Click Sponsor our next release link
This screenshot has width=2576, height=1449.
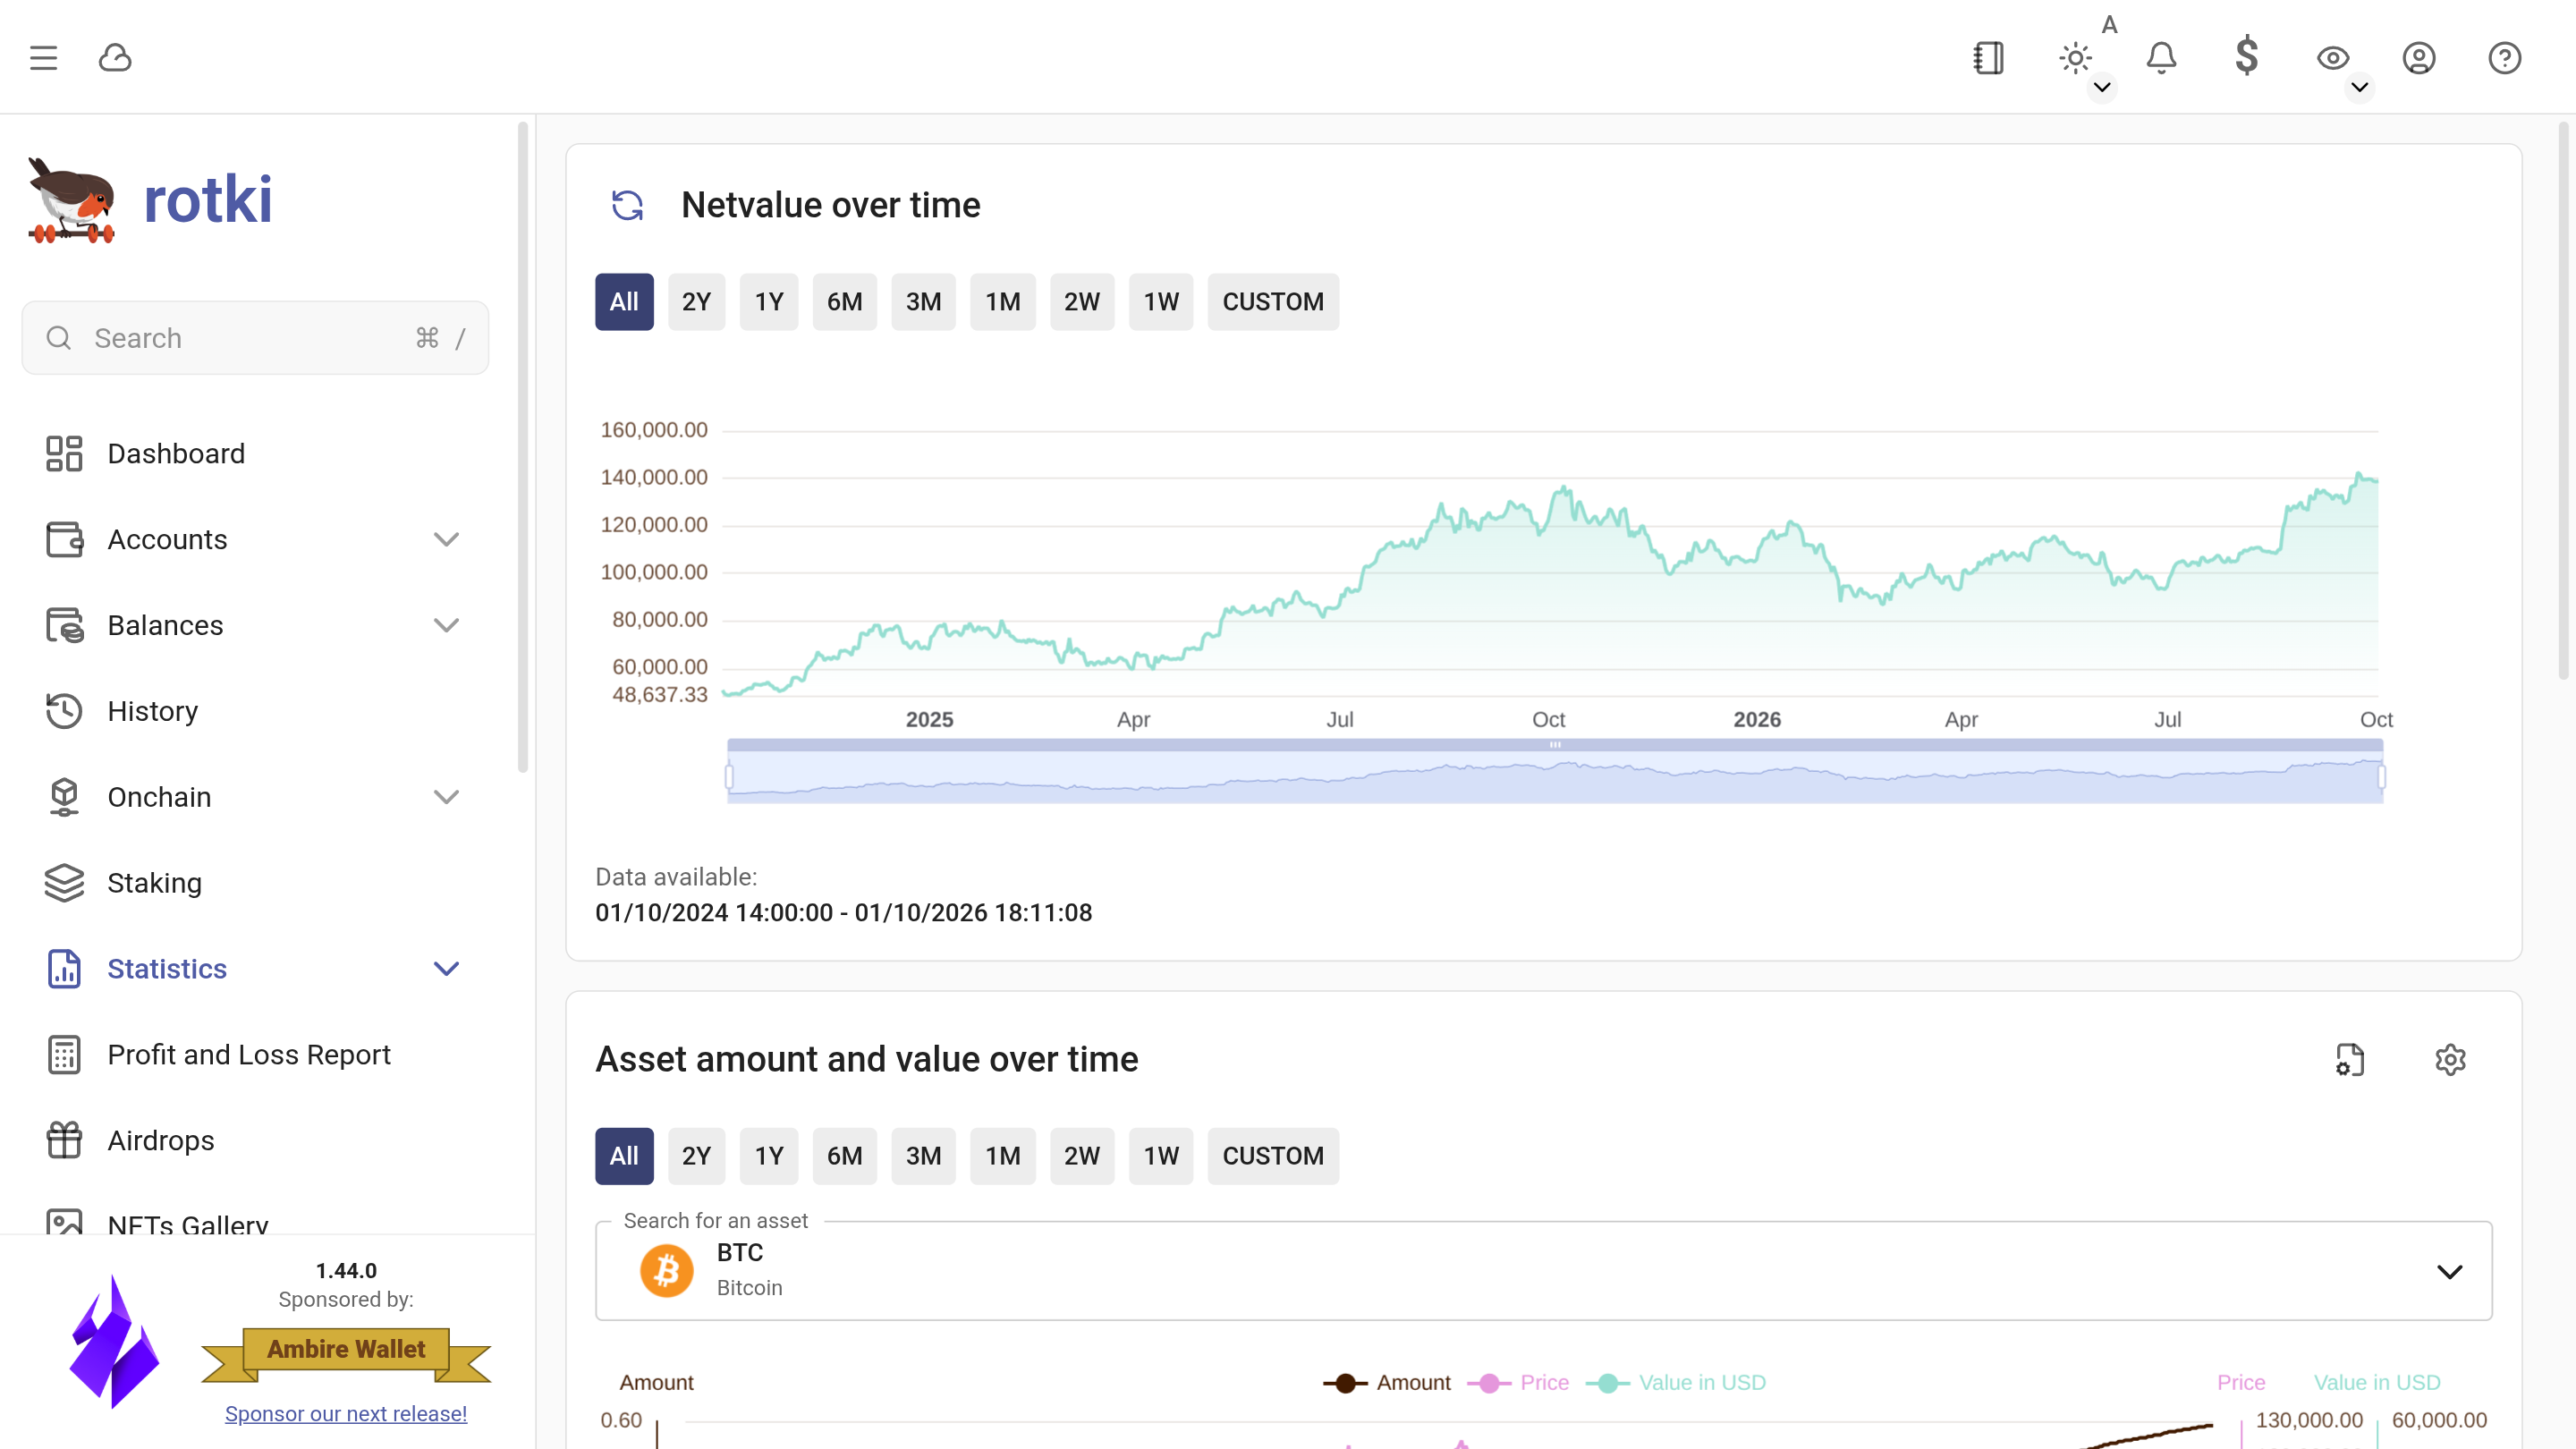coord(346,1414)
